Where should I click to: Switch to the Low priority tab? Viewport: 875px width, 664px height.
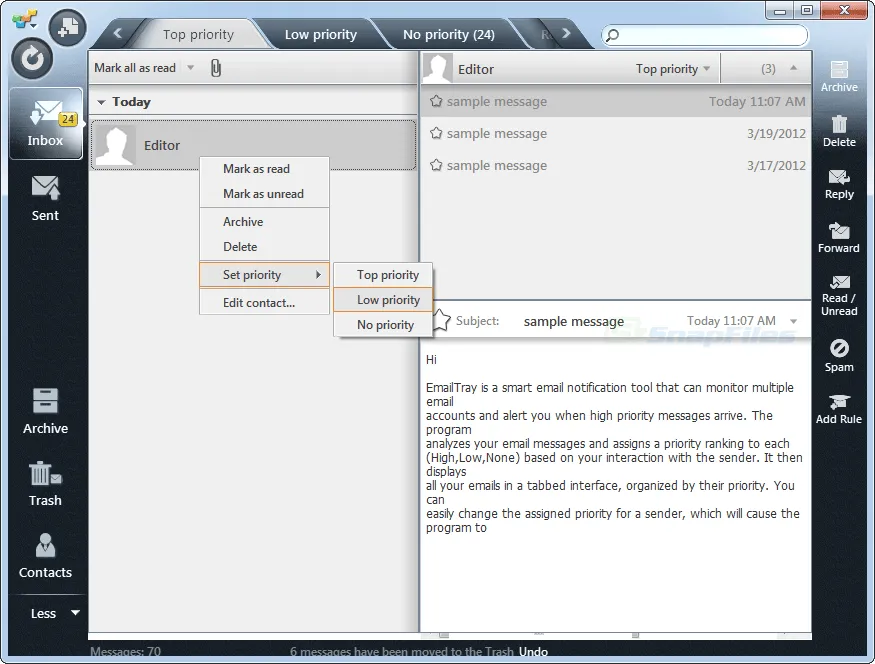320,35
